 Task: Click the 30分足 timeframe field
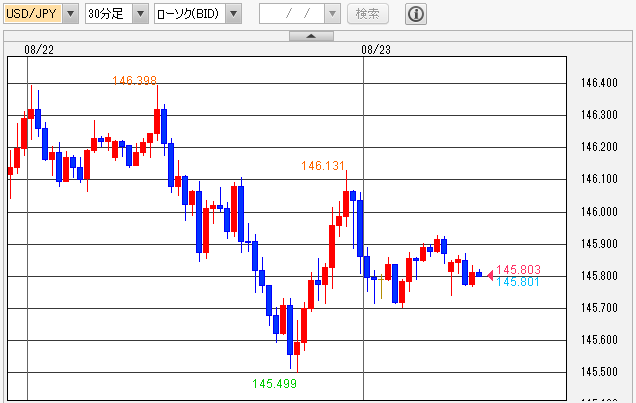tap(109, 14)
